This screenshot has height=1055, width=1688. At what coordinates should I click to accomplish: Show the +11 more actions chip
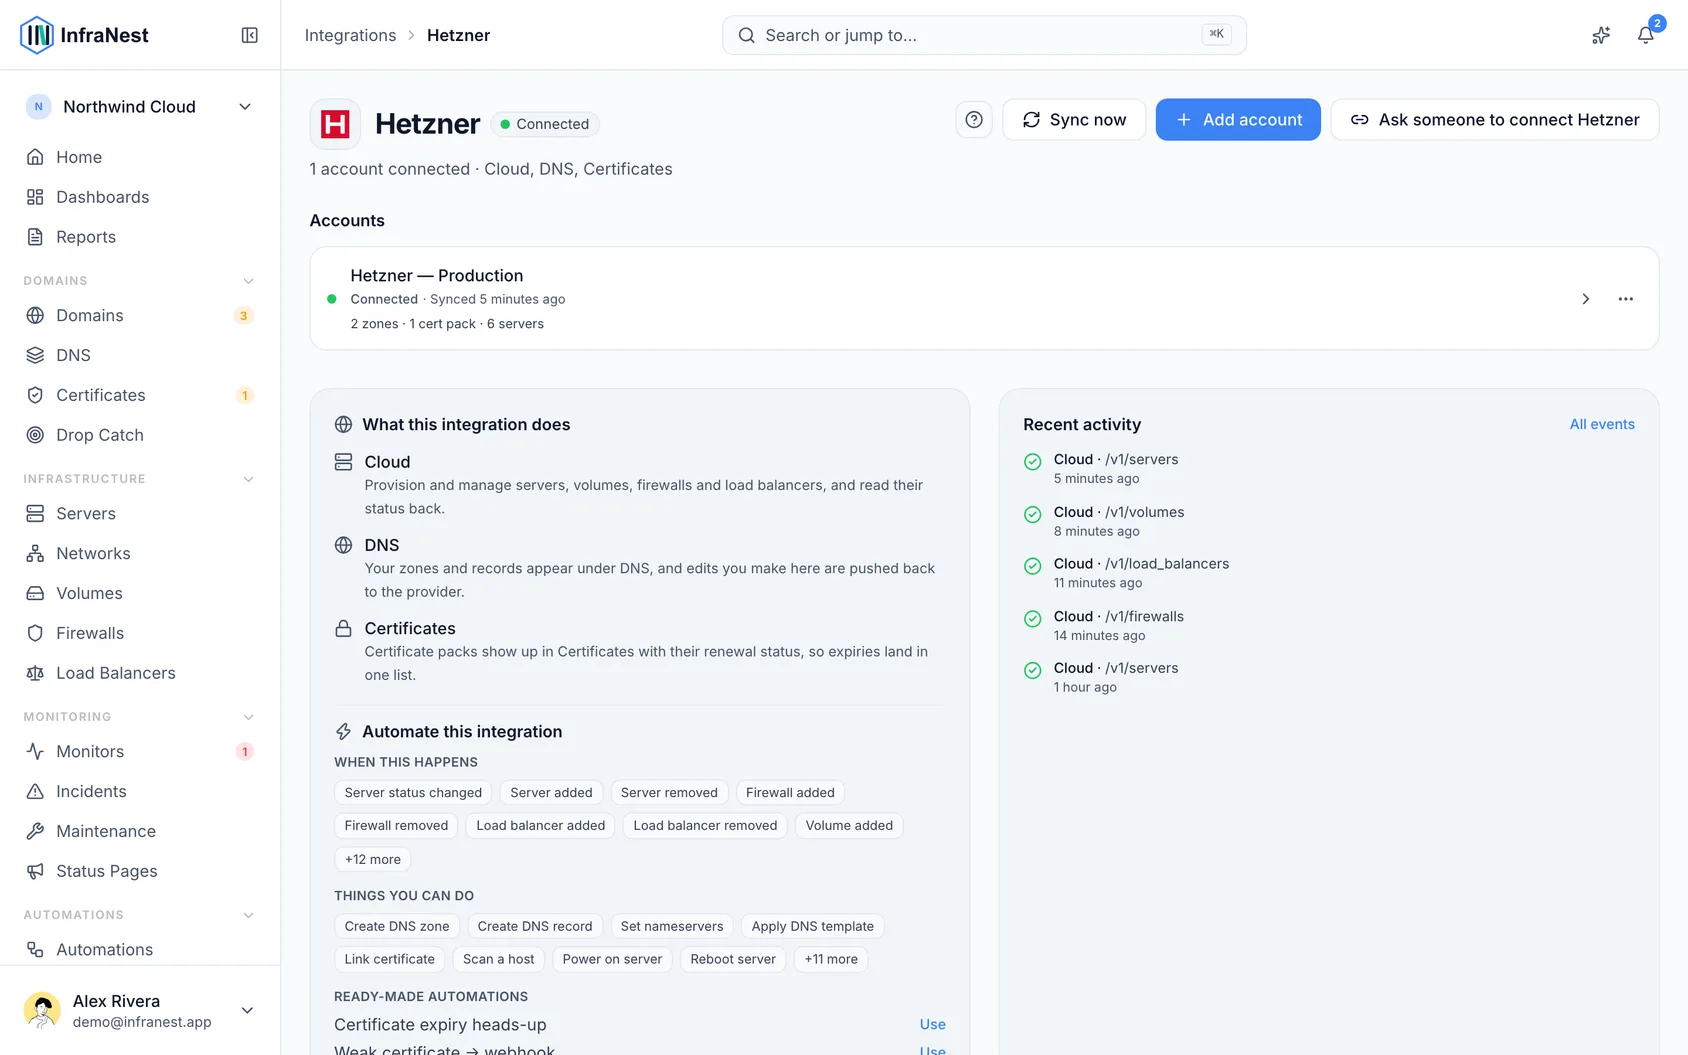tap(831, 959)
